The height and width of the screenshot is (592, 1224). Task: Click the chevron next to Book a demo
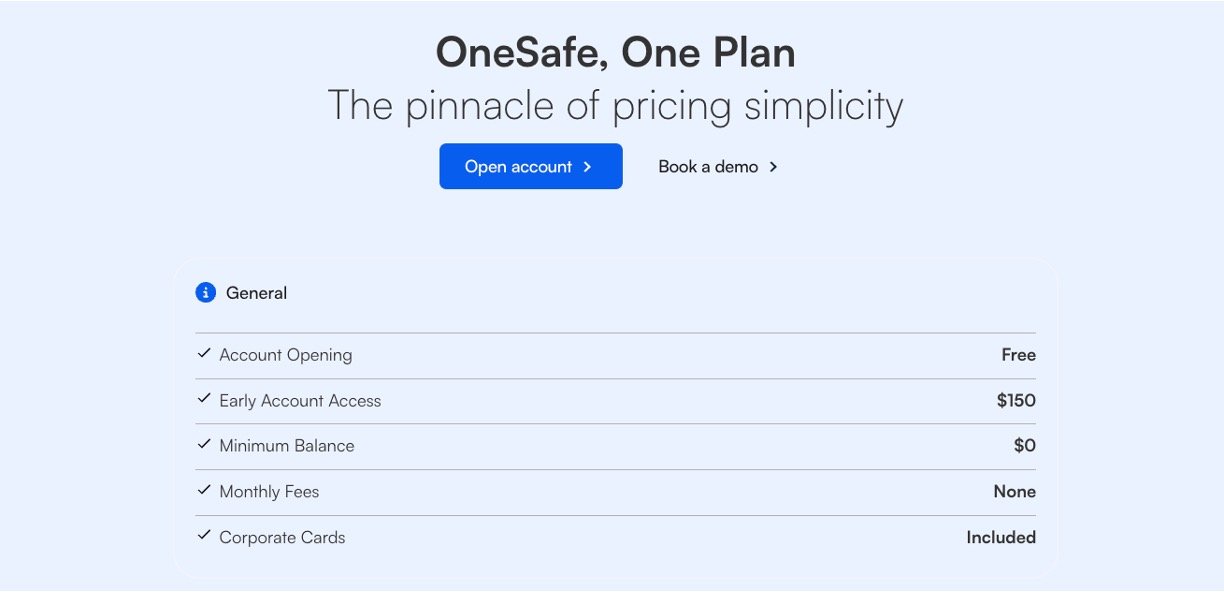tap(773, 167)
